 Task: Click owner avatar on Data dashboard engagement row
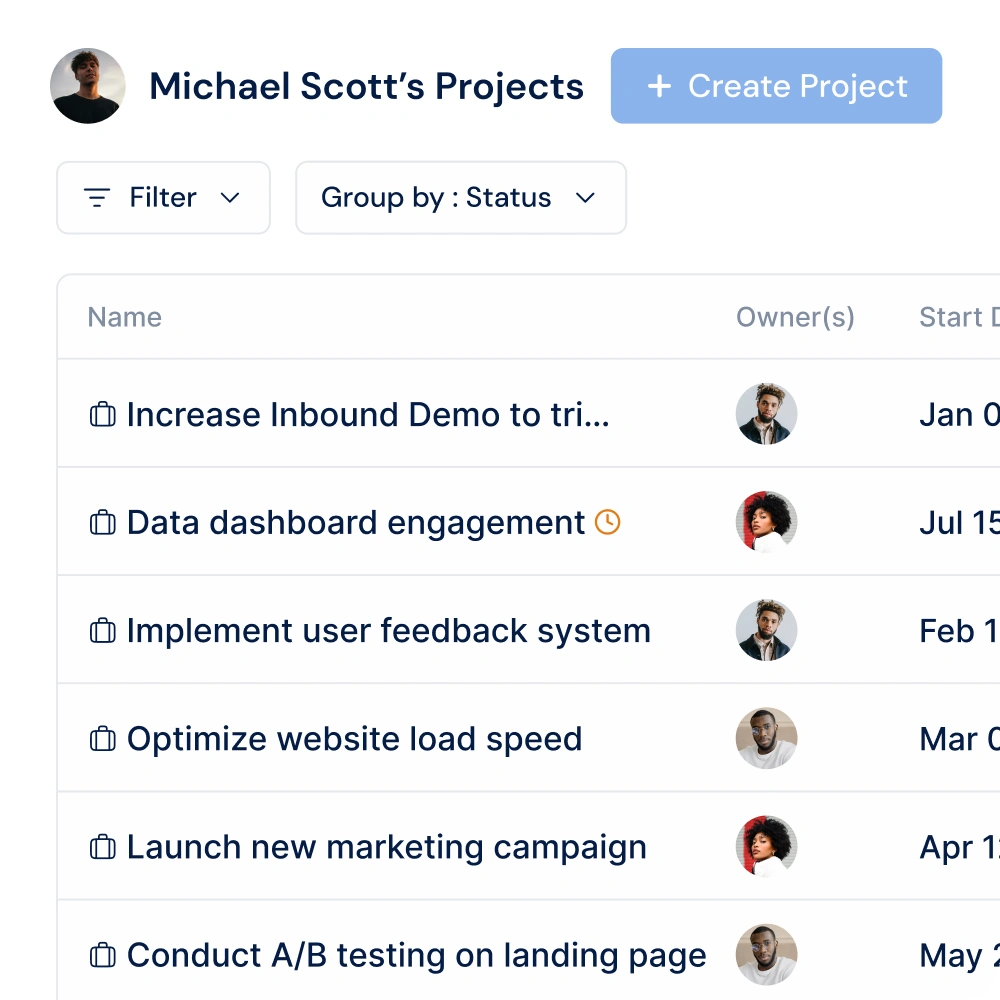coord(766,522)
